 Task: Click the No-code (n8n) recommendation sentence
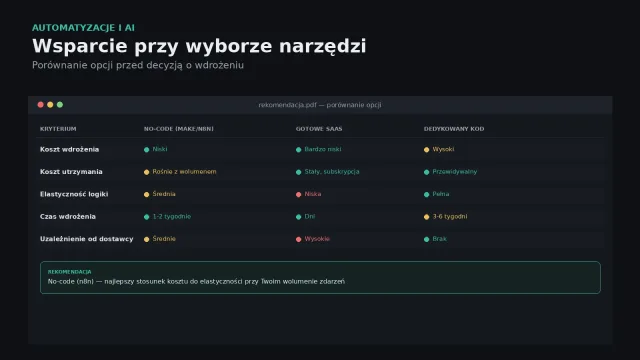click(x=196, y=282)
